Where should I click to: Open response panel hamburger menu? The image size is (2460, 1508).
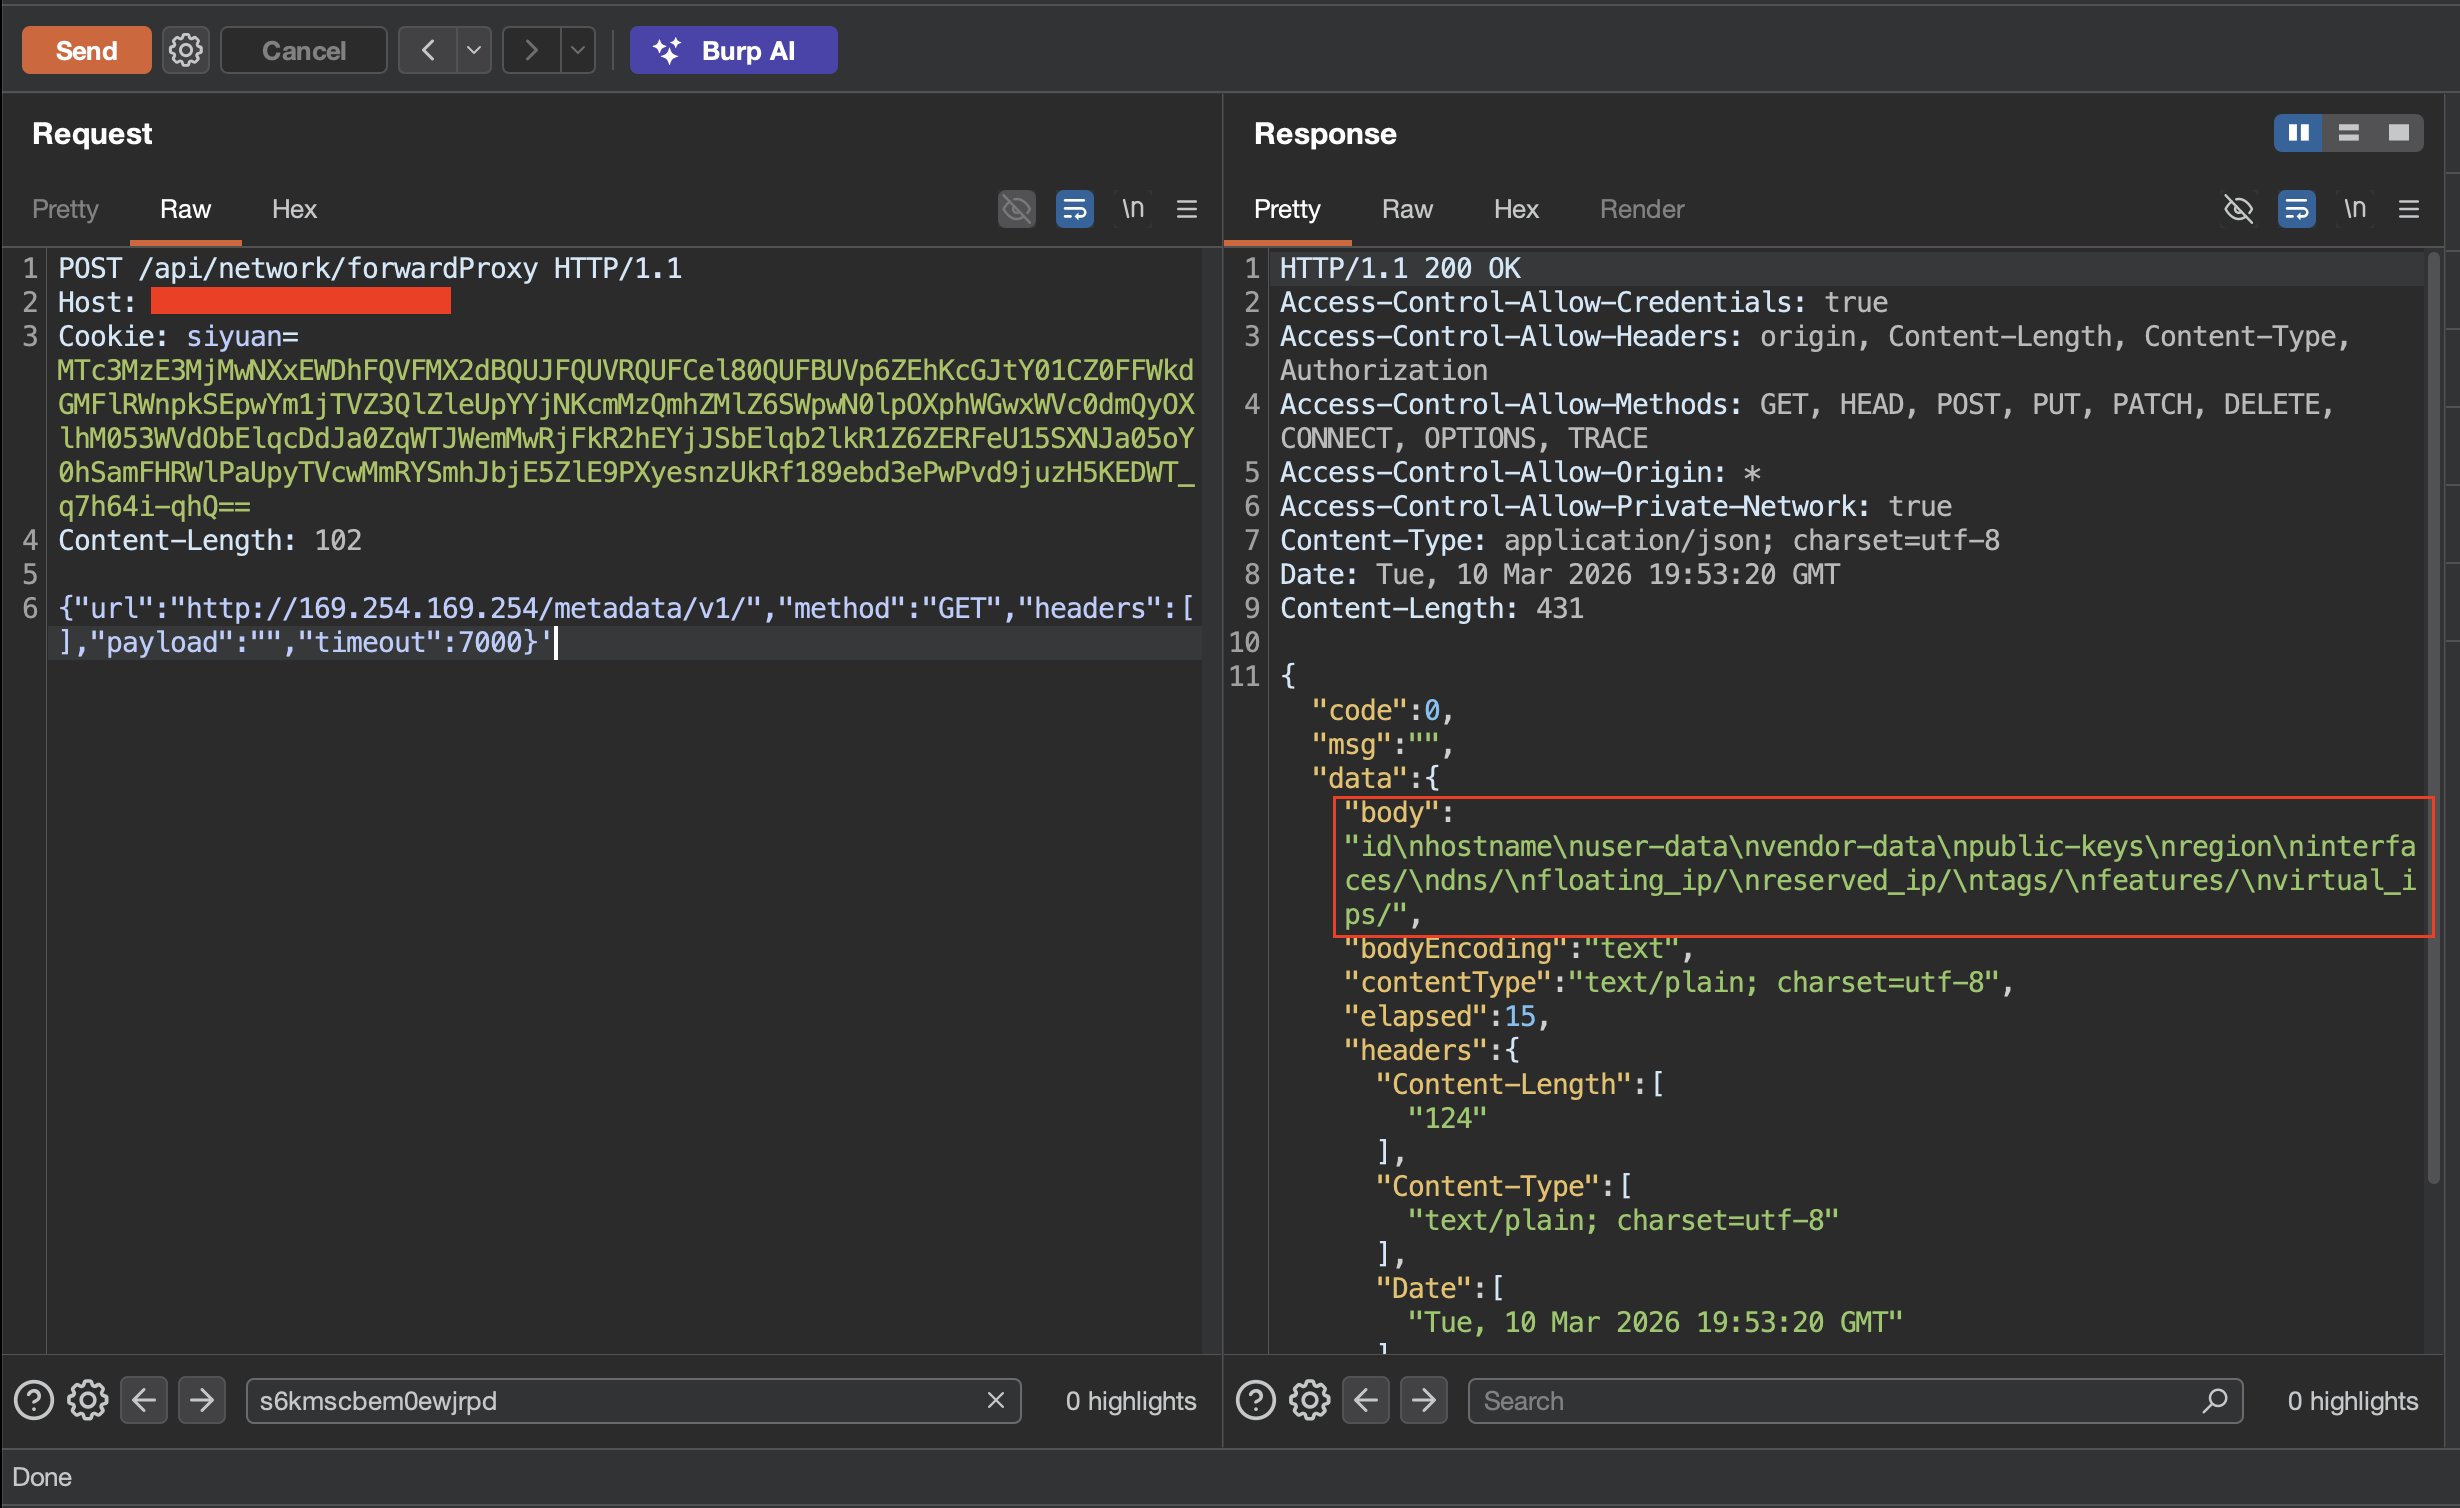[x=2409, y=209]
